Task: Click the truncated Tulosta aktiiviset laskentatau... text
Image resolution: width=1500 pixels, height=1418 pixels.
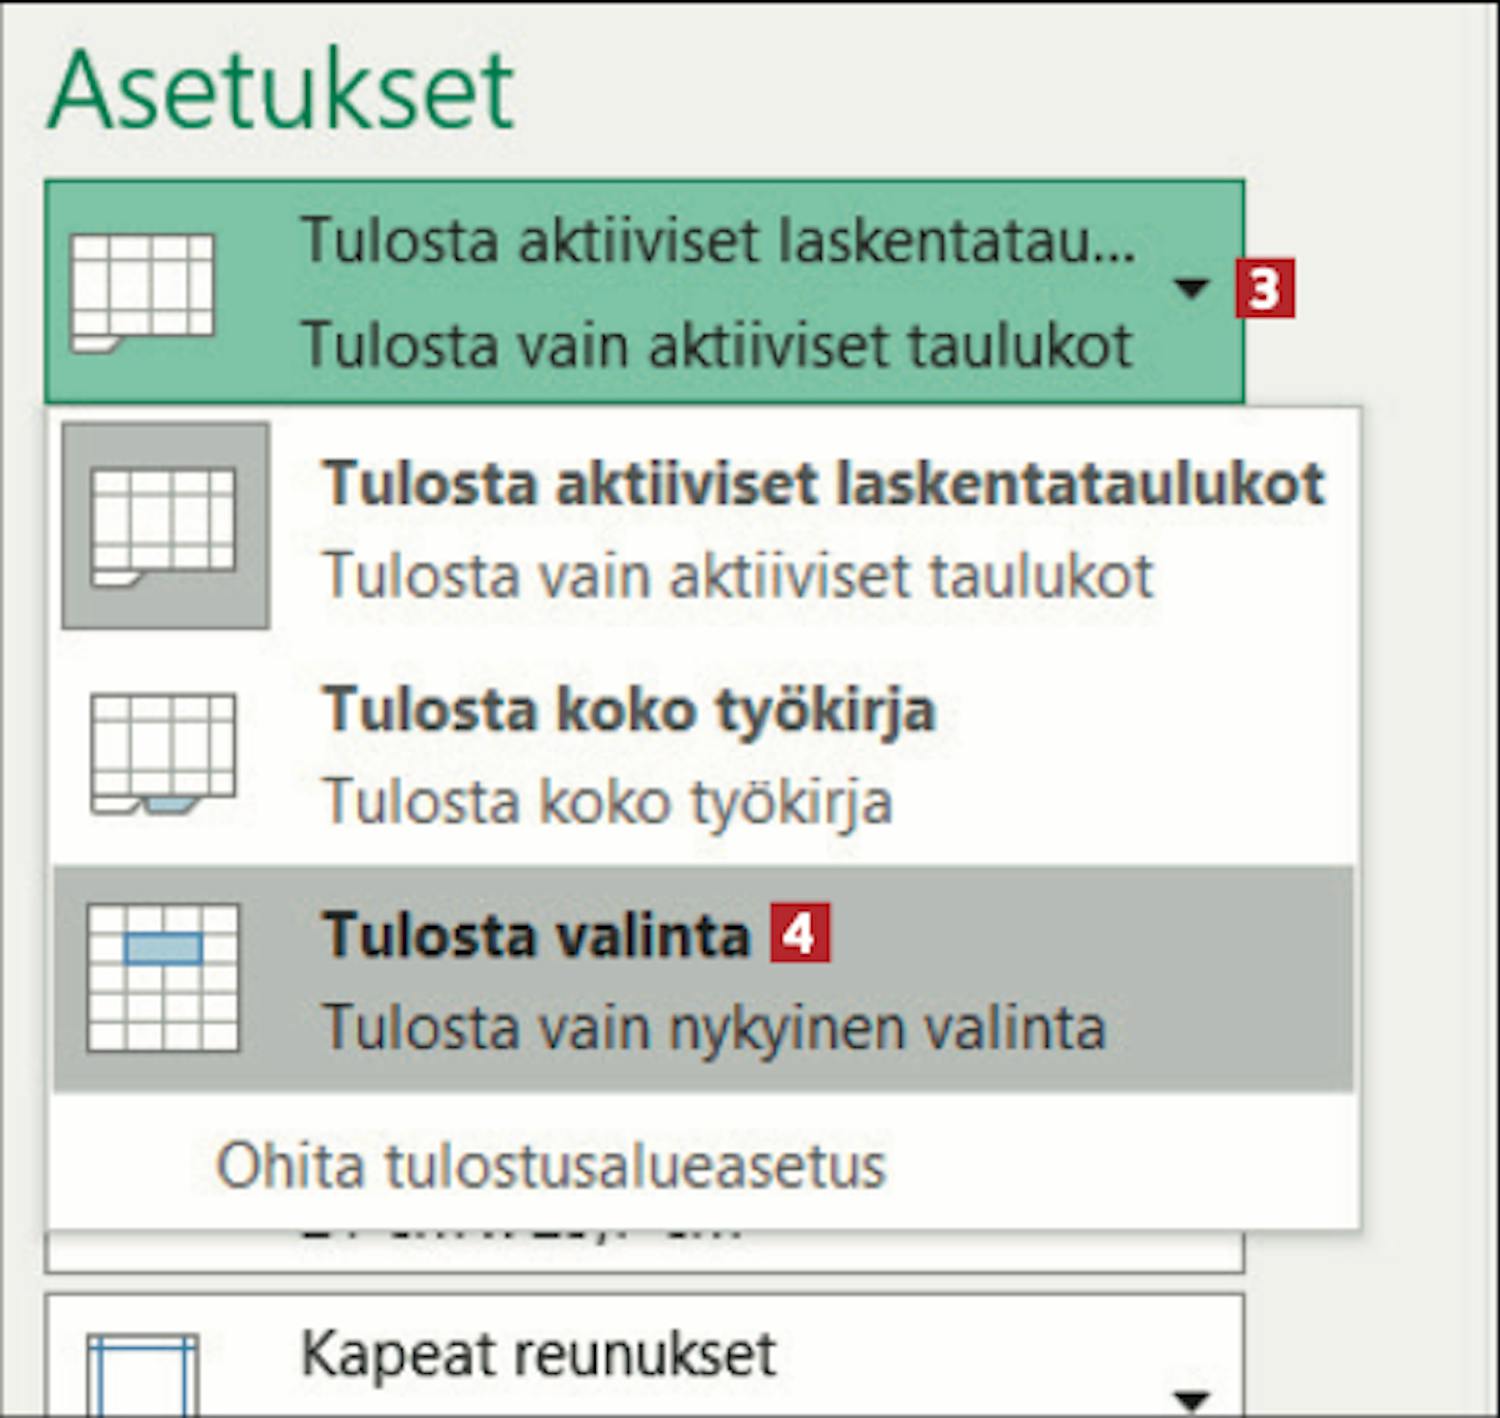Action: click(x=718, y=240)
